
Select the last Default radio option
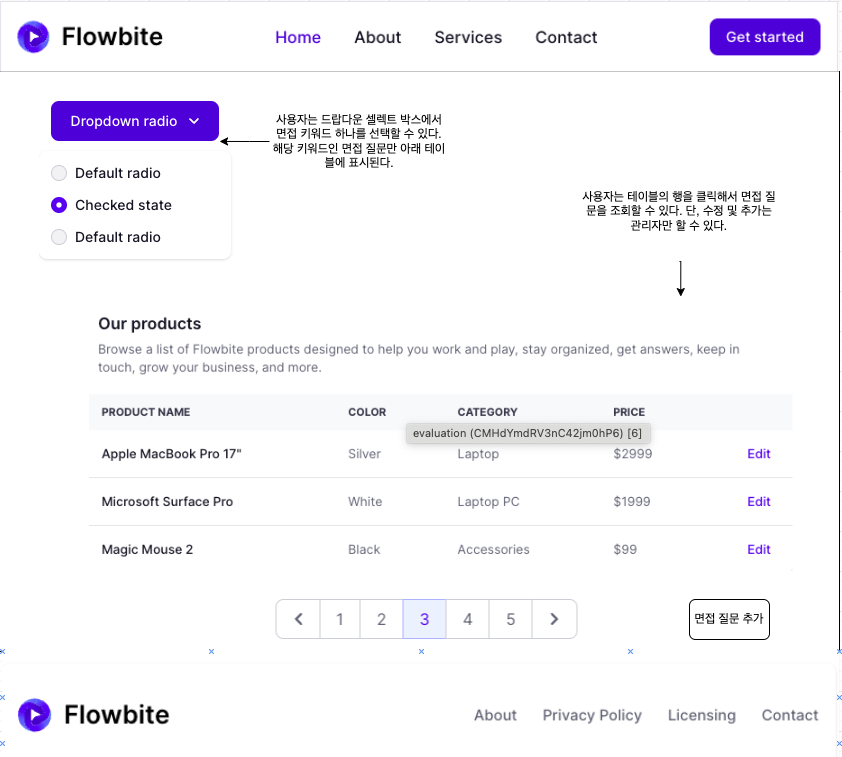coord(59,237)
